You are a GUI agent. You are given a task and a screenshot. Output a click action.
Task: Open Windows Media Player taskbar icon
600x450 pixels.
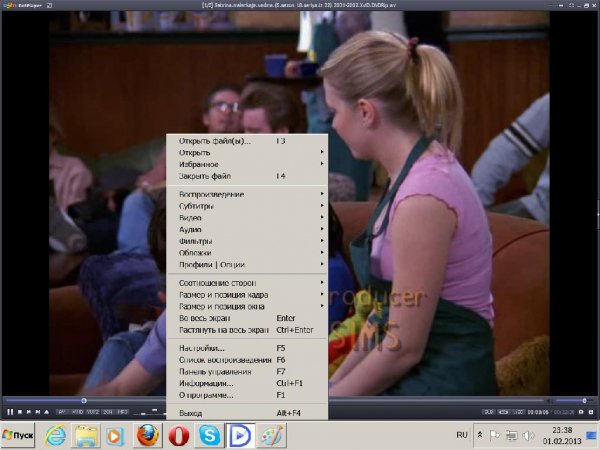point(115,435)
